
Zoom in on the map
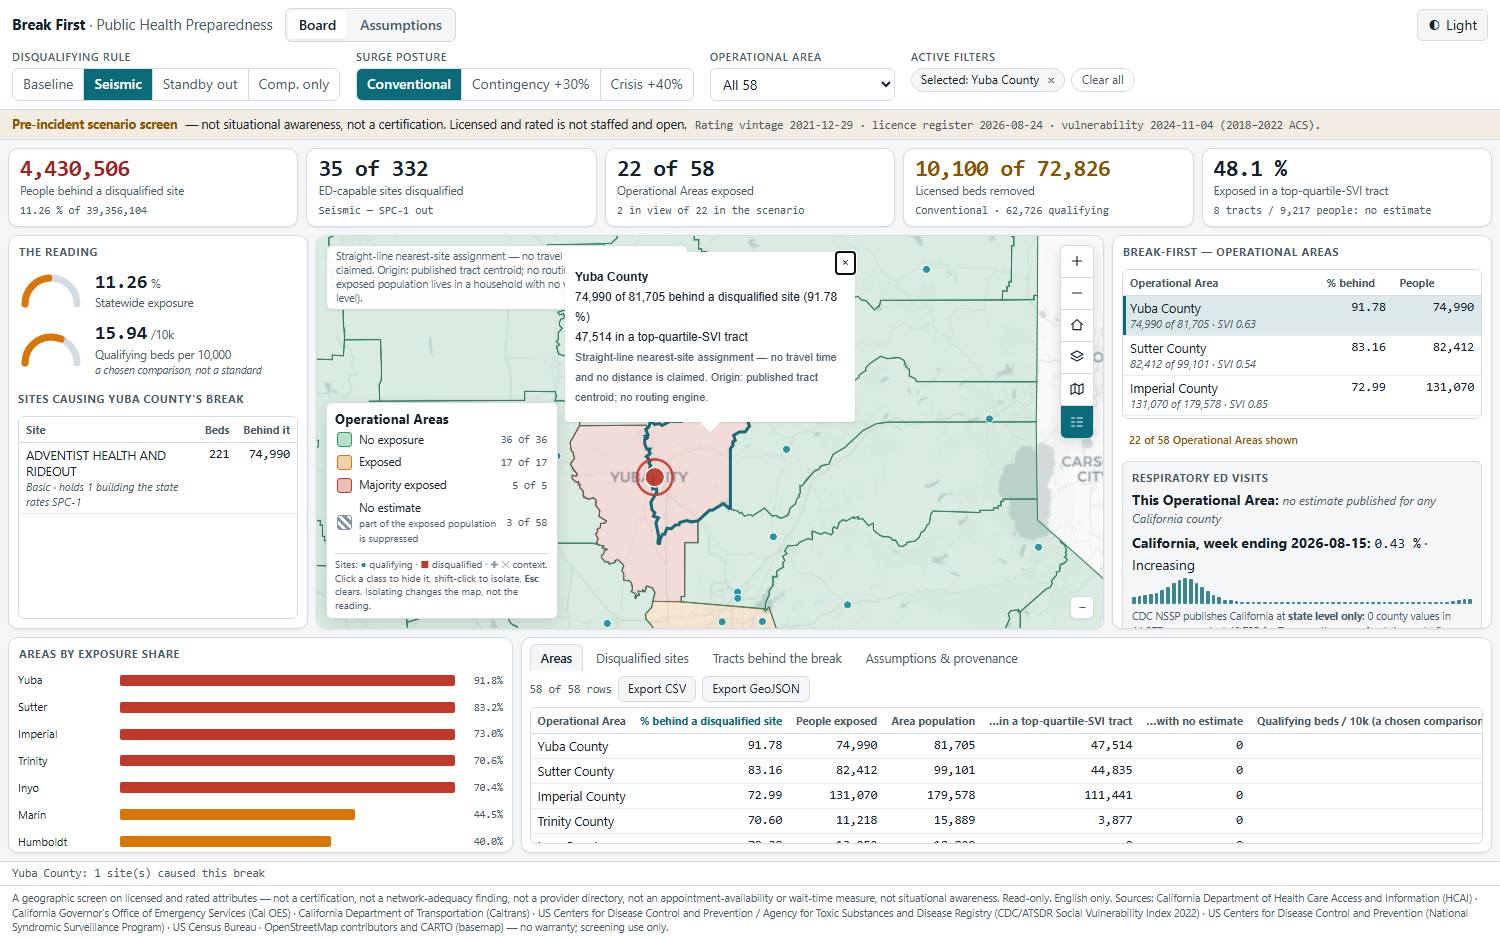point(1076,261)
